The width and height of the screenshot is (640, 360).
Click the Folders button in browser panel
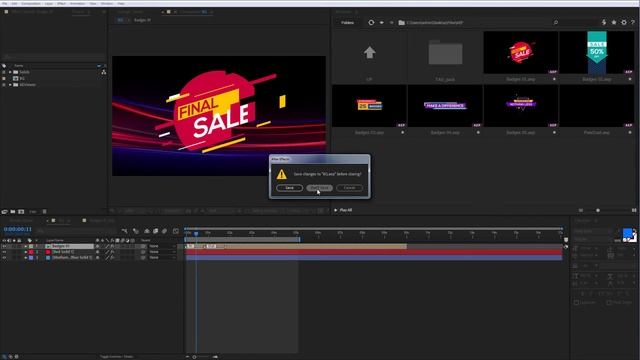point(348,22)
